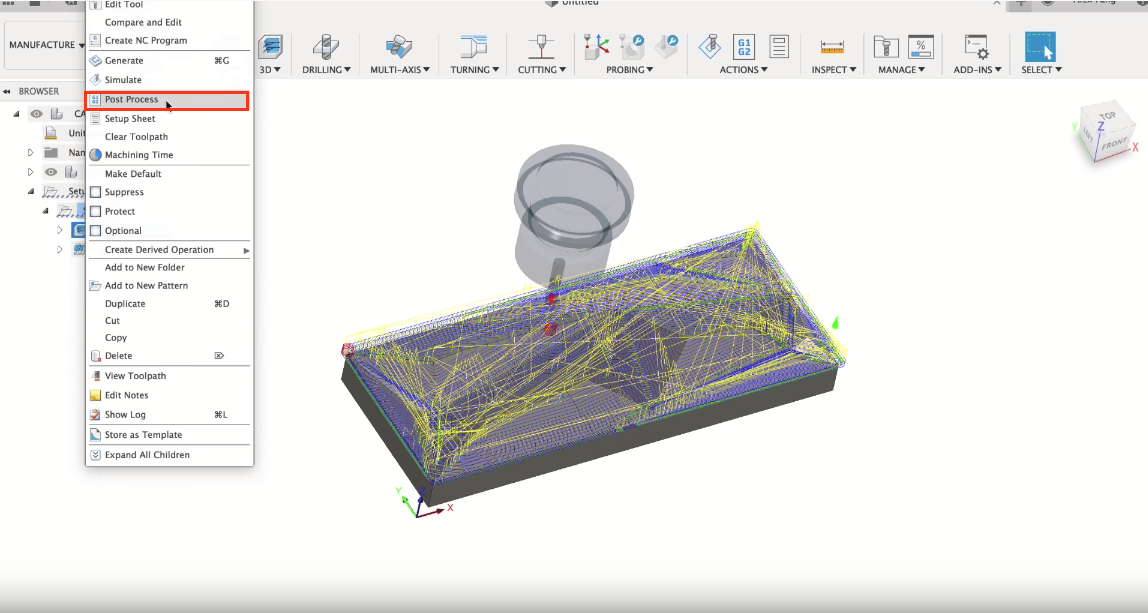Screen dimensions: 1148x613
Task: Expand the Named Views tree node
Action: coord(31,152)
